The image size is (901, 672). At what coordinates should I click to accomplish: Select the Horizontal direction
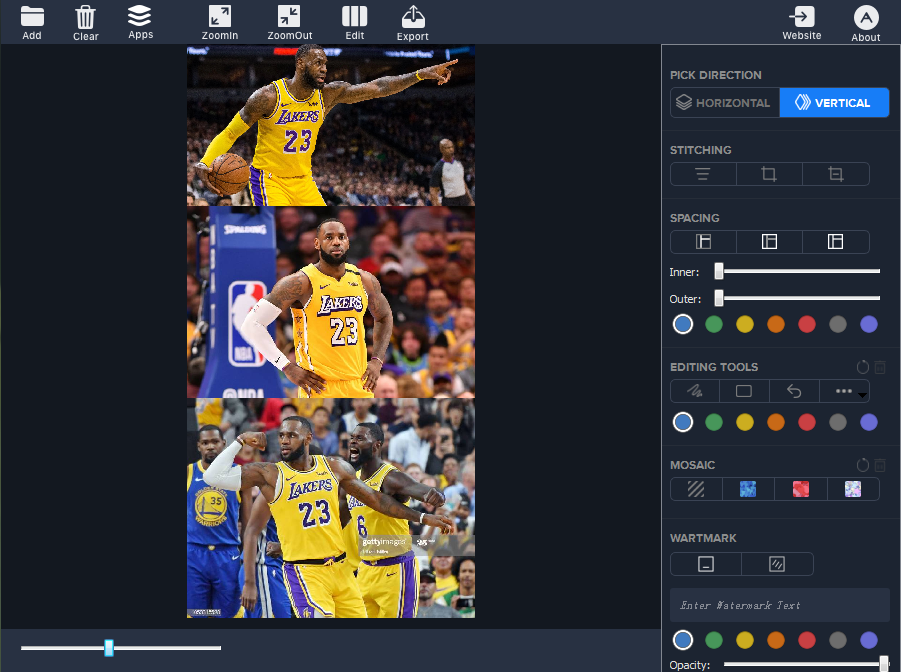pos(725,103)
